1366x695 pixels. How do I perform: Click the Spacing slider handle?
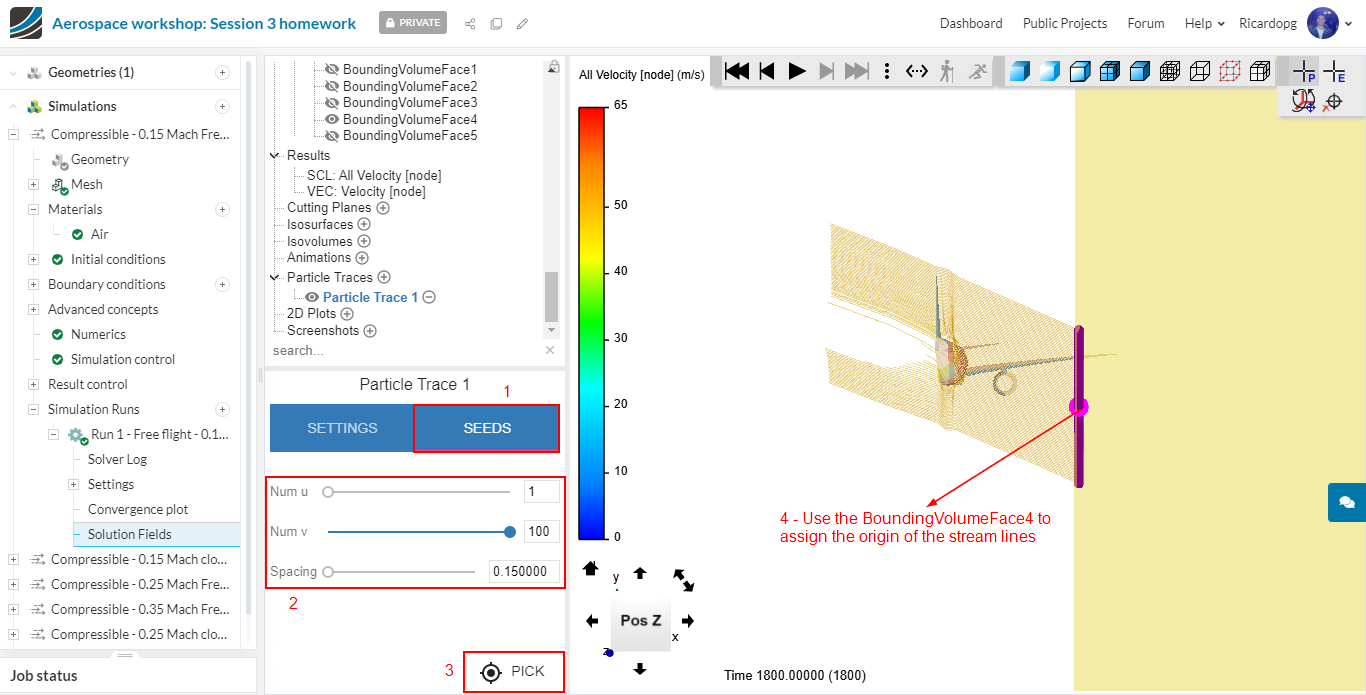tap(328, 572)
